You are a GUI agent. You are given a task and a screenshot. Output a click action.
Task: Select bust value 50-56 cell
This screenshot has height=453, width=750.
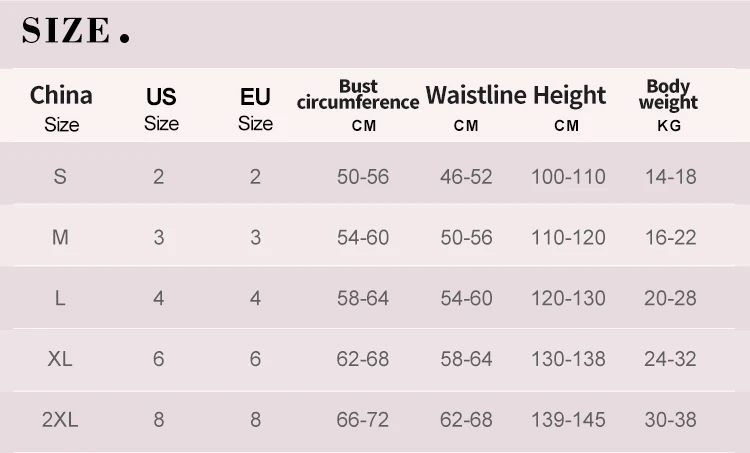[x=363, y=177]
